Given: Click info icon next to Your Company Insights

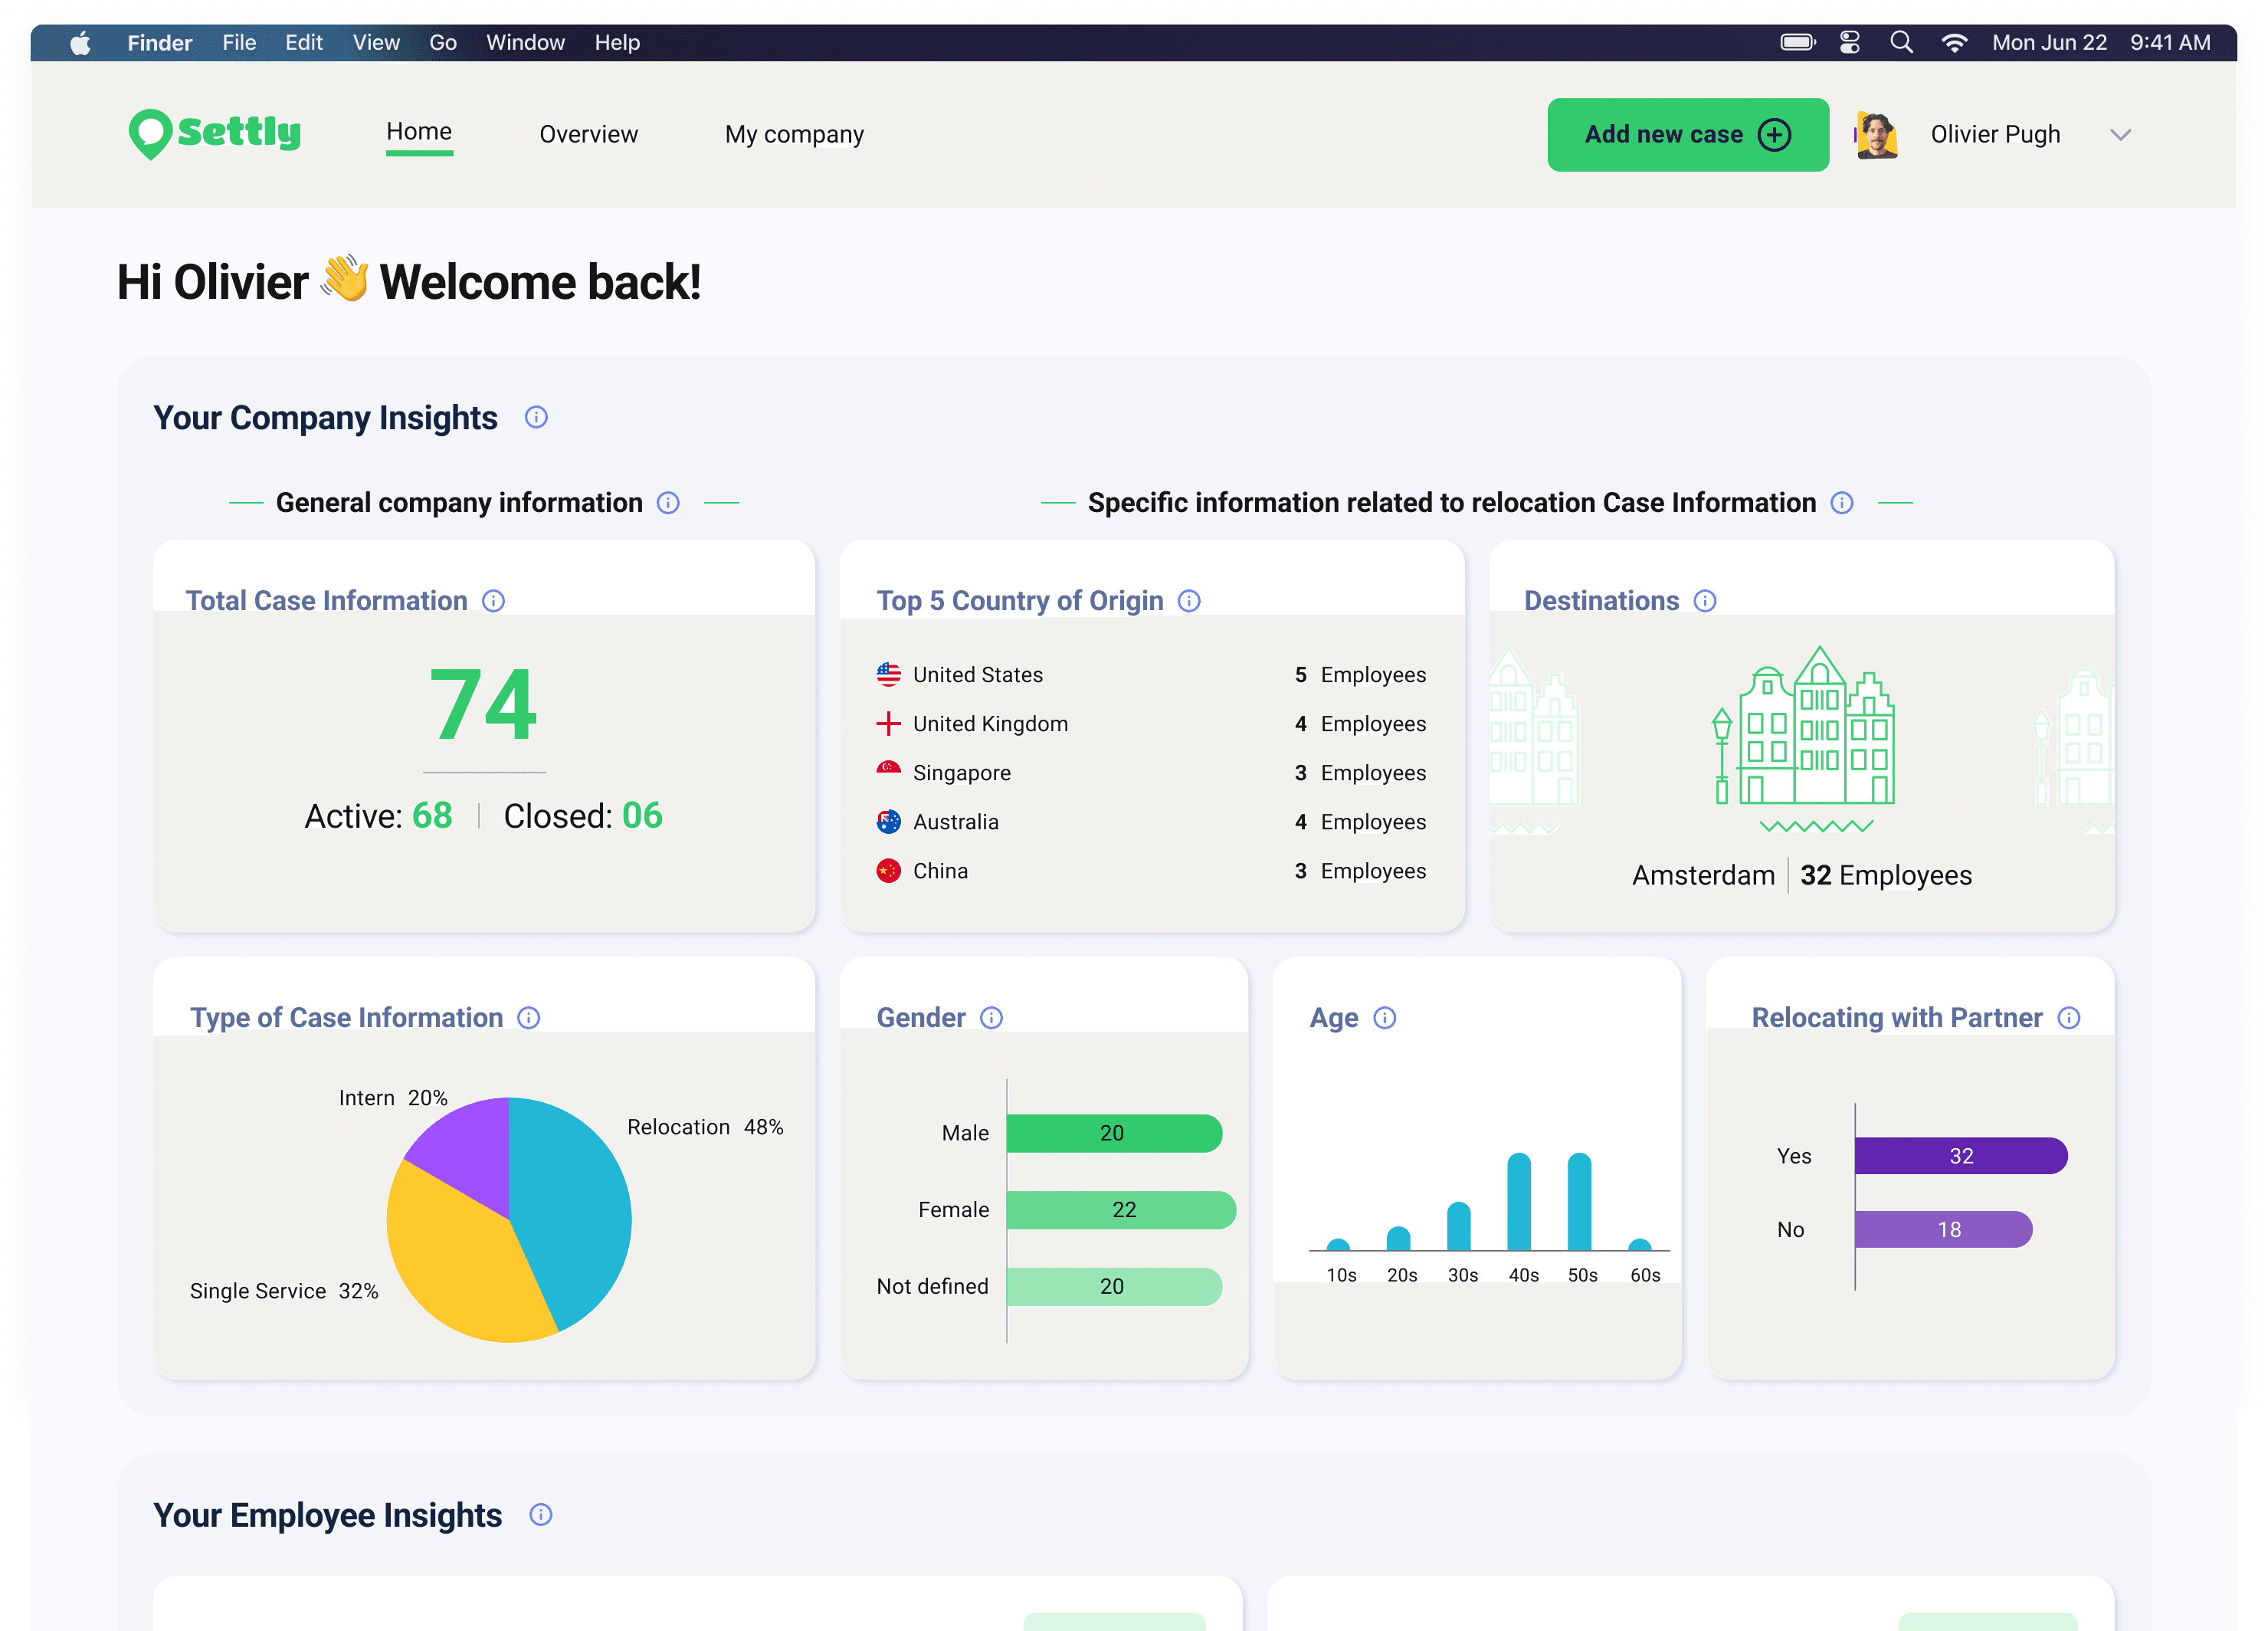Looking at the screenshot, I should (536, 417).
